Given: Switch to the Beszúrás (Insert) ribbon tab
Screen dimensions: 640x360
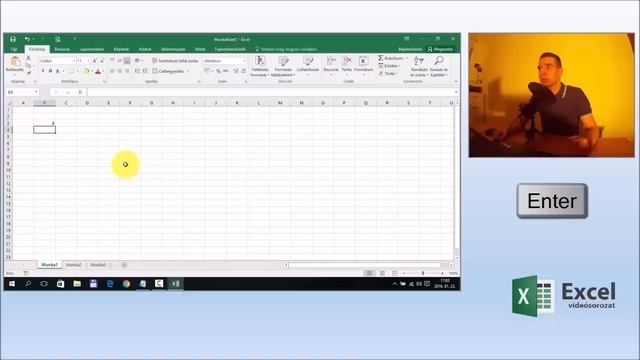Looking at the screenshot, I should (62, 49).
